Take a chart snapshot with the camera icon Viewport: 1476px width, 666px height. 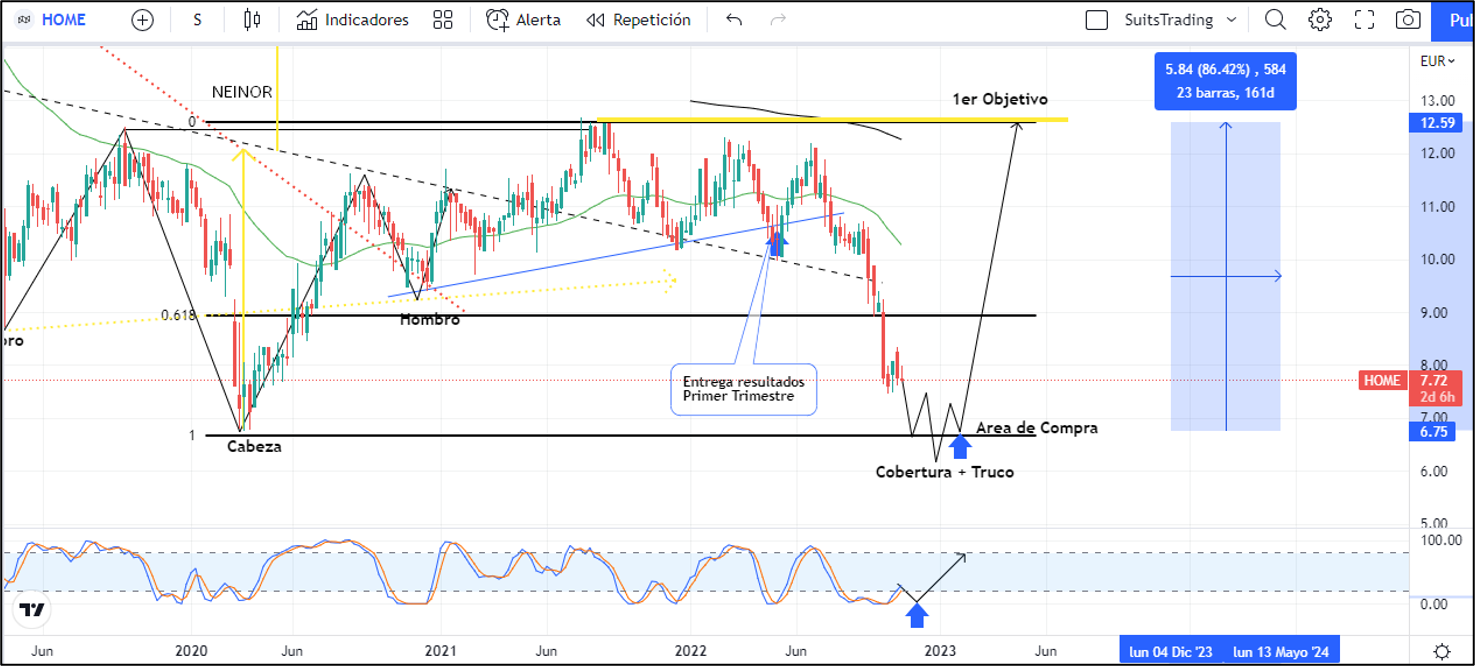[1408, 20]
